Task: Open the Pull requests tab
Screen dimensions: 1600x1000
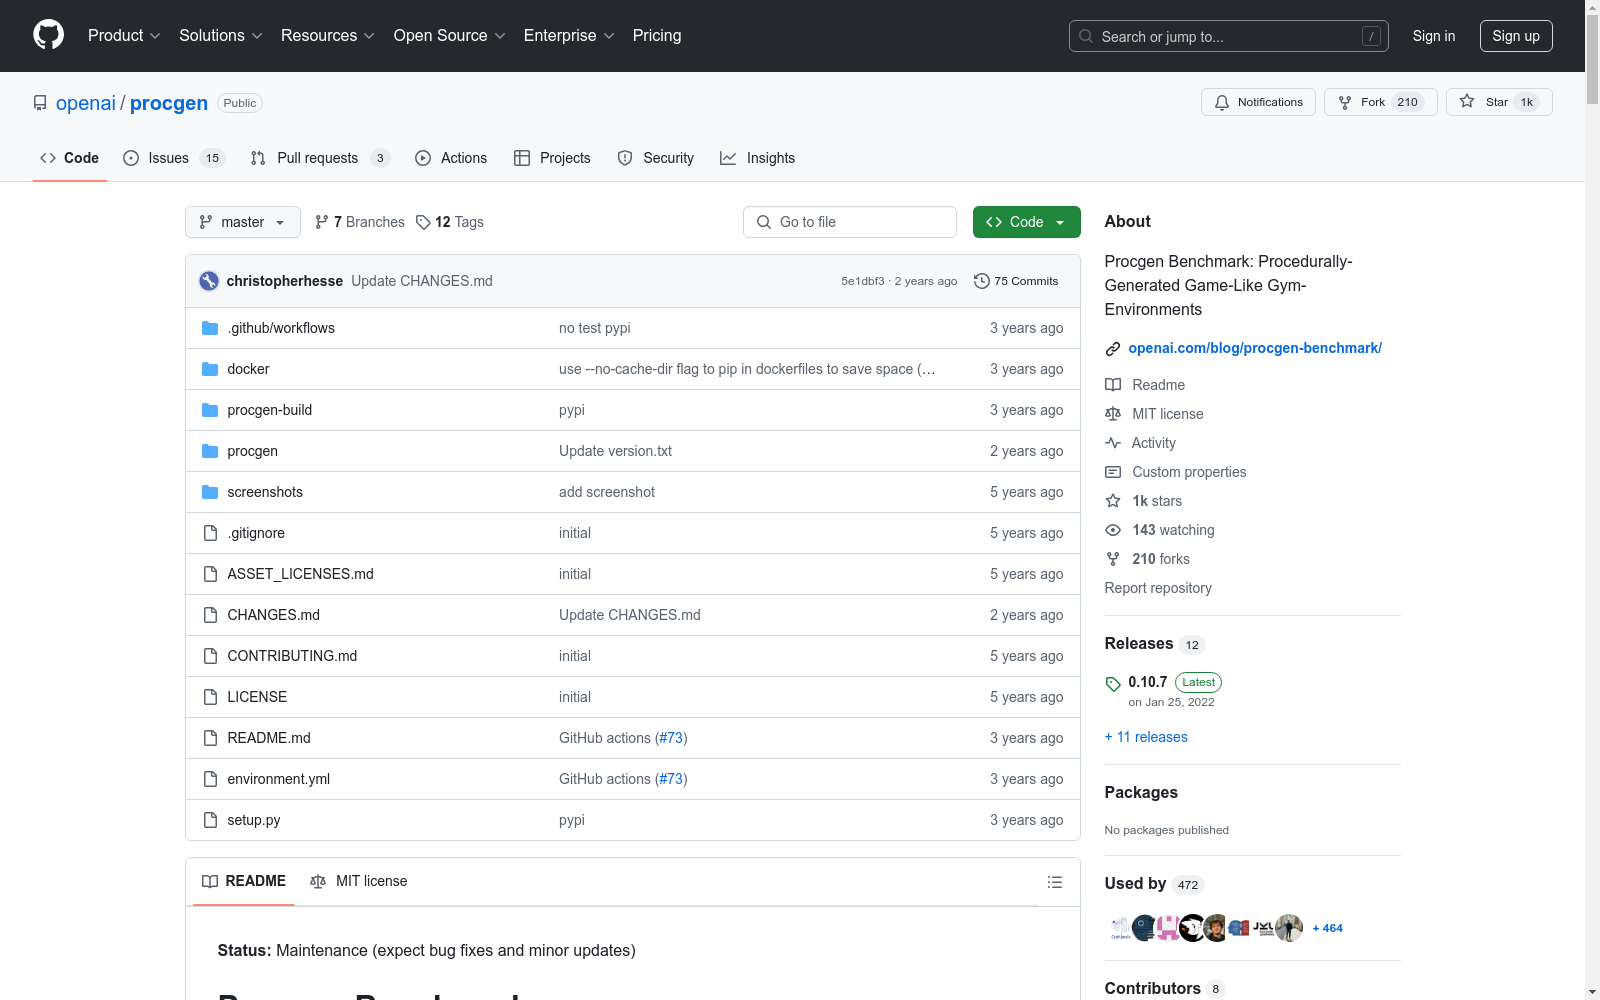Action: click(x=320, y=158)
